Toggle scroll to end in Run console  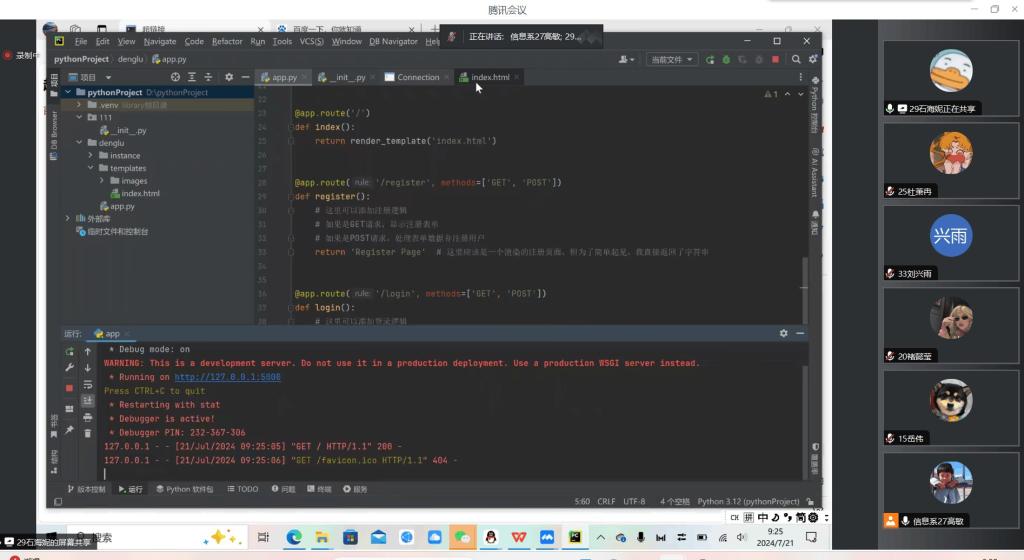tap(88, 400)
